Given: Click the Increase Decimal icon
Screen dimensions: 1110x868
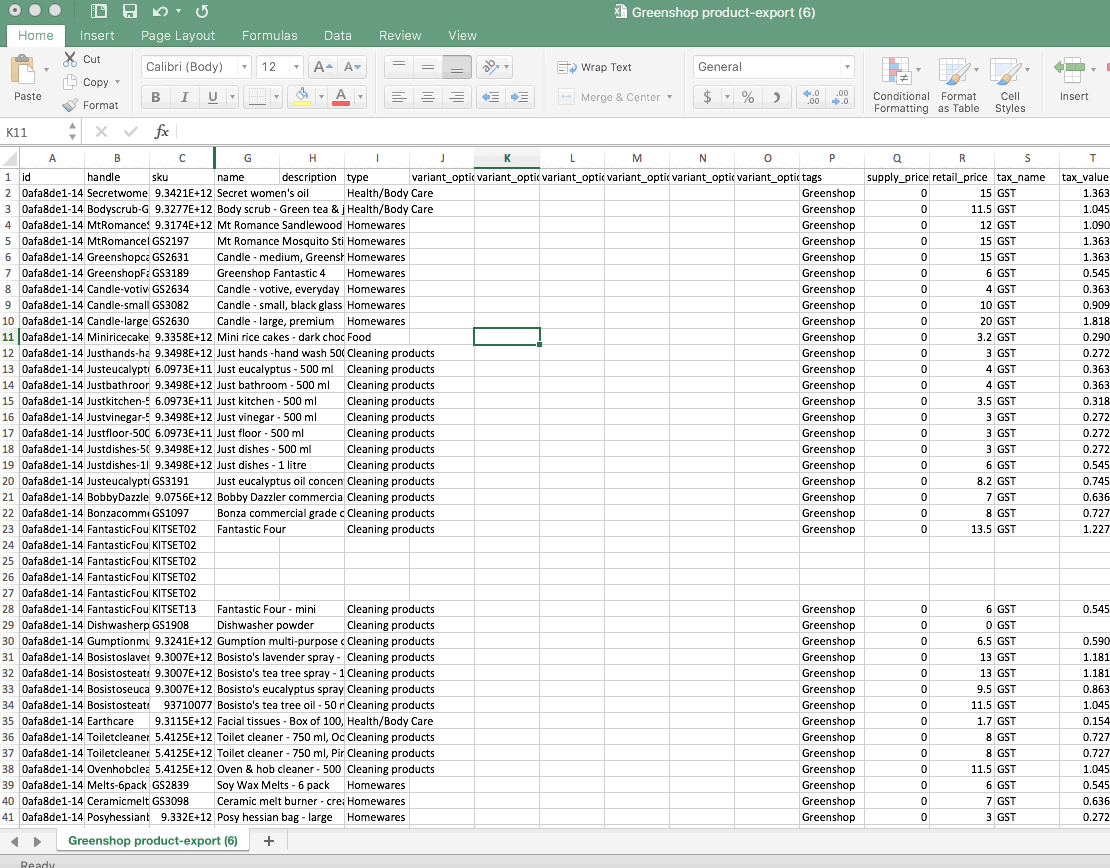Looking at the screenshot, I should [811, 97].
